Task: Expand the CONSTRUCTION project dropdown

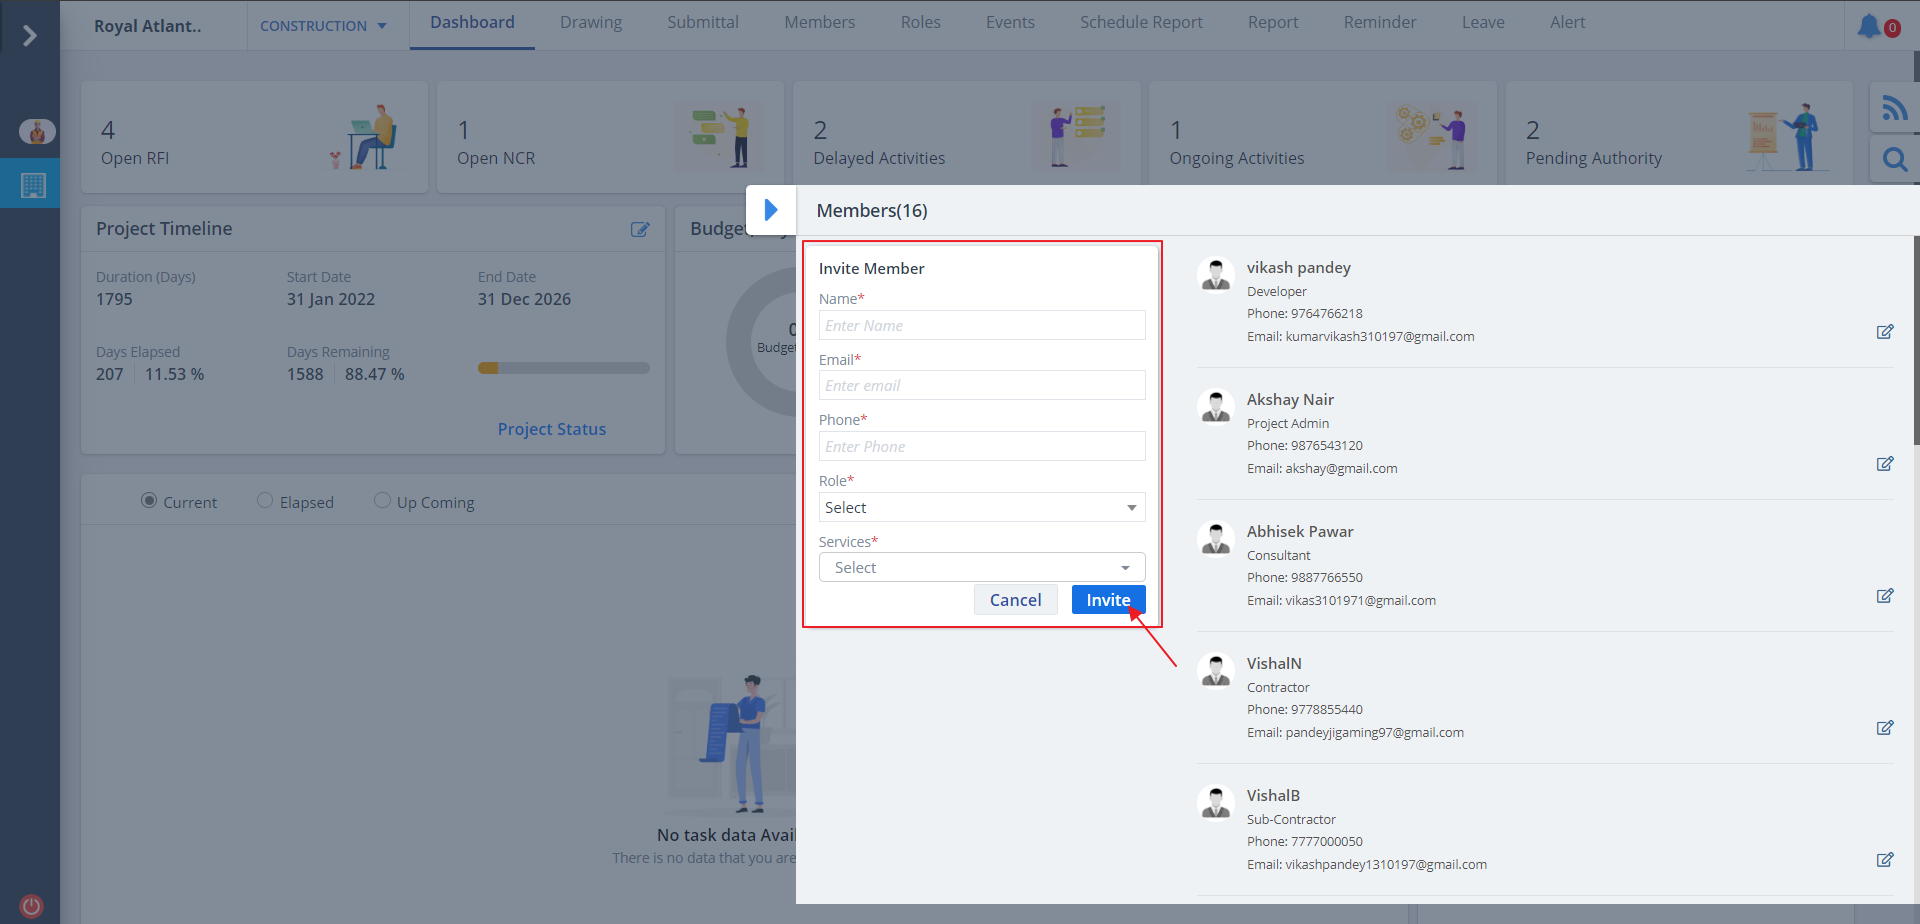Action: pos(323,26)
